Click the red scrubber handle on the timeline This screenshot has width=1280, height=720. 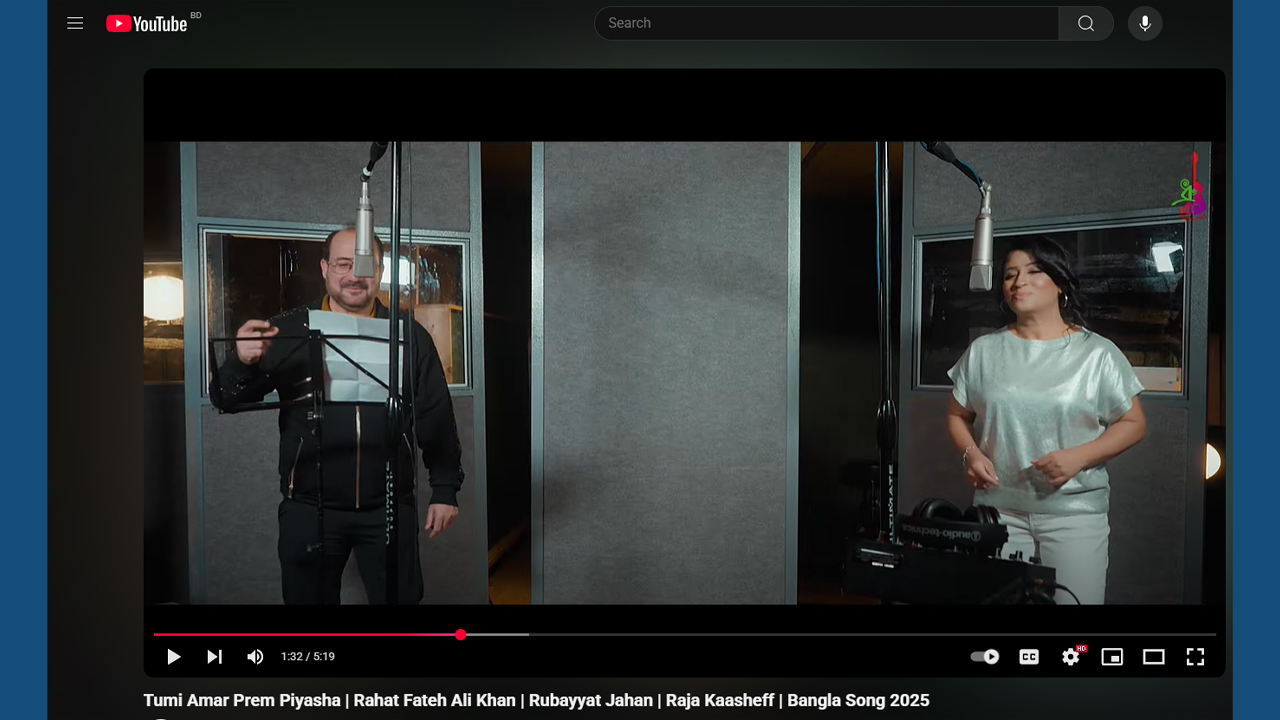tap(460, 635)
